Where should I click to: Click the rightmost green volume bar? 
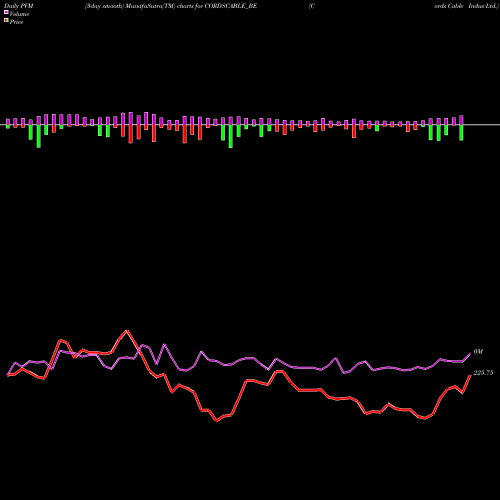coord(461,133)
